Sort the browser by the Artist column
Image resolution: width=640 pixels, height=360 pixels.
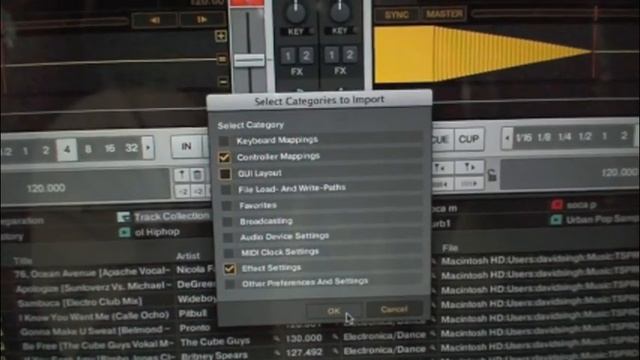point(188,256)
